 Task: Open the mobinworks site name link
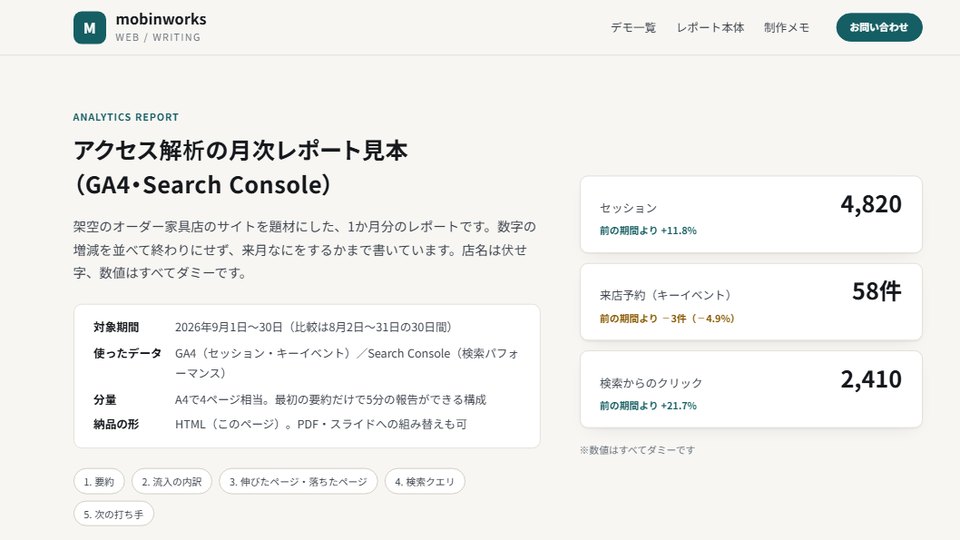click(x=161, y=20)
